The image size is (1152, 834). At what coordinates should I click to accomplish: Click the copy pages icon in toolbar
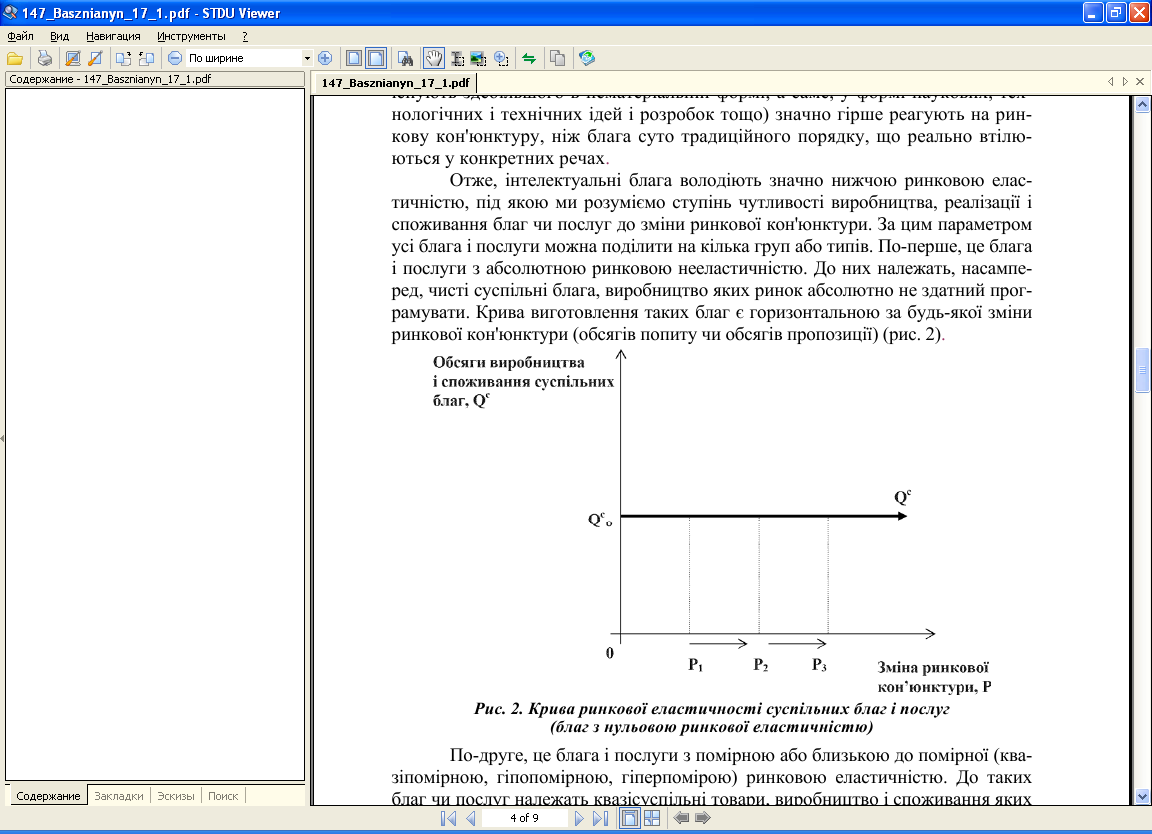click(x=558, y=58)
